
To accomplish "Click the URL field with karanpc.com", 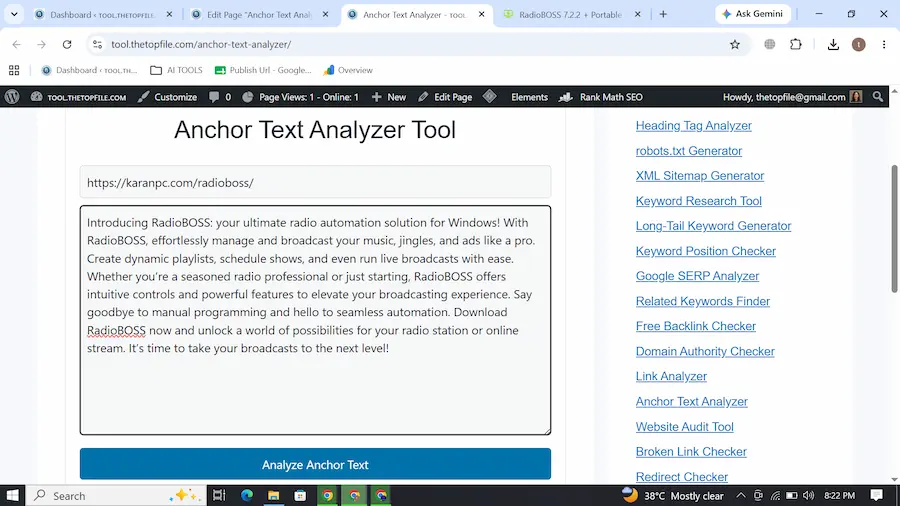I will point(315,182).
